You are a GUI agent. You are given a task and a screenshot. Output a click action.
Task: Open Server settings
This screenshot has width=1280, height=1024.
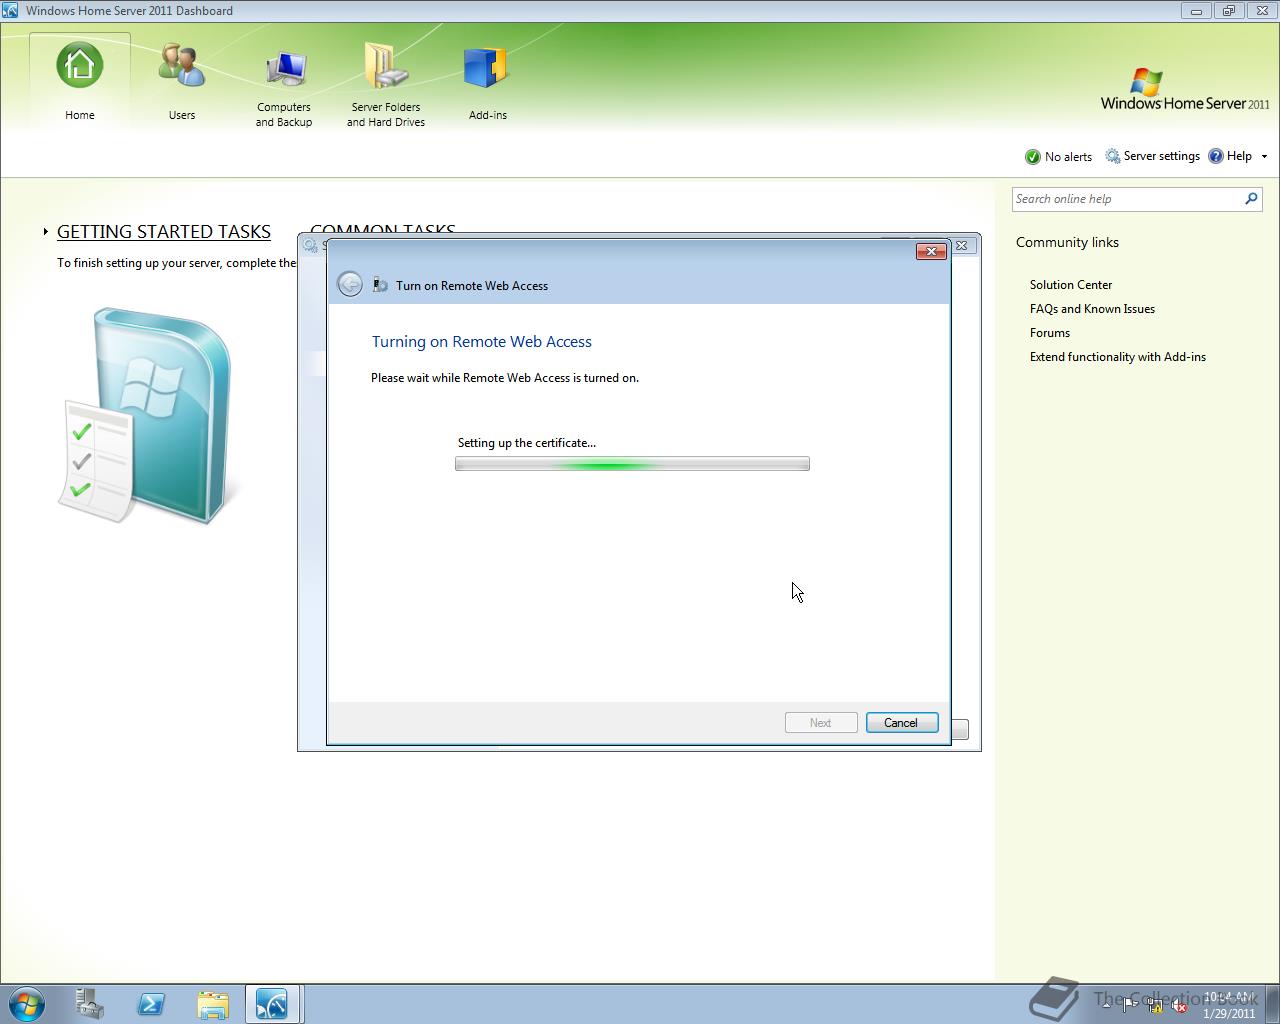(x=1152, y=156)
